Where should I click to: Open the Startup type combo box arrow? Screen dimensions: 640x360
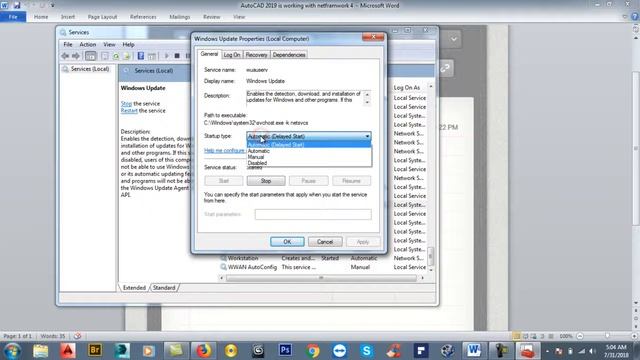pyautogui.click(x=367, y=136)
